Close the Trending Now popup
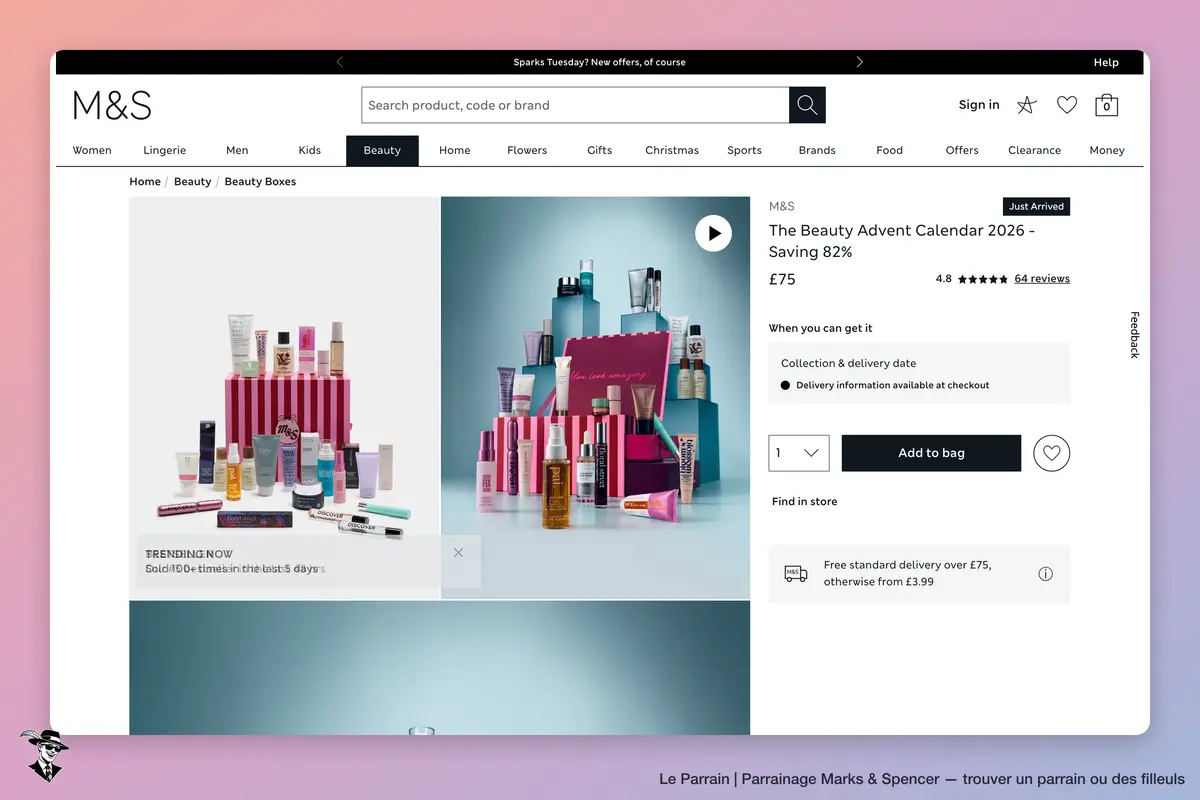 (458, 553)
